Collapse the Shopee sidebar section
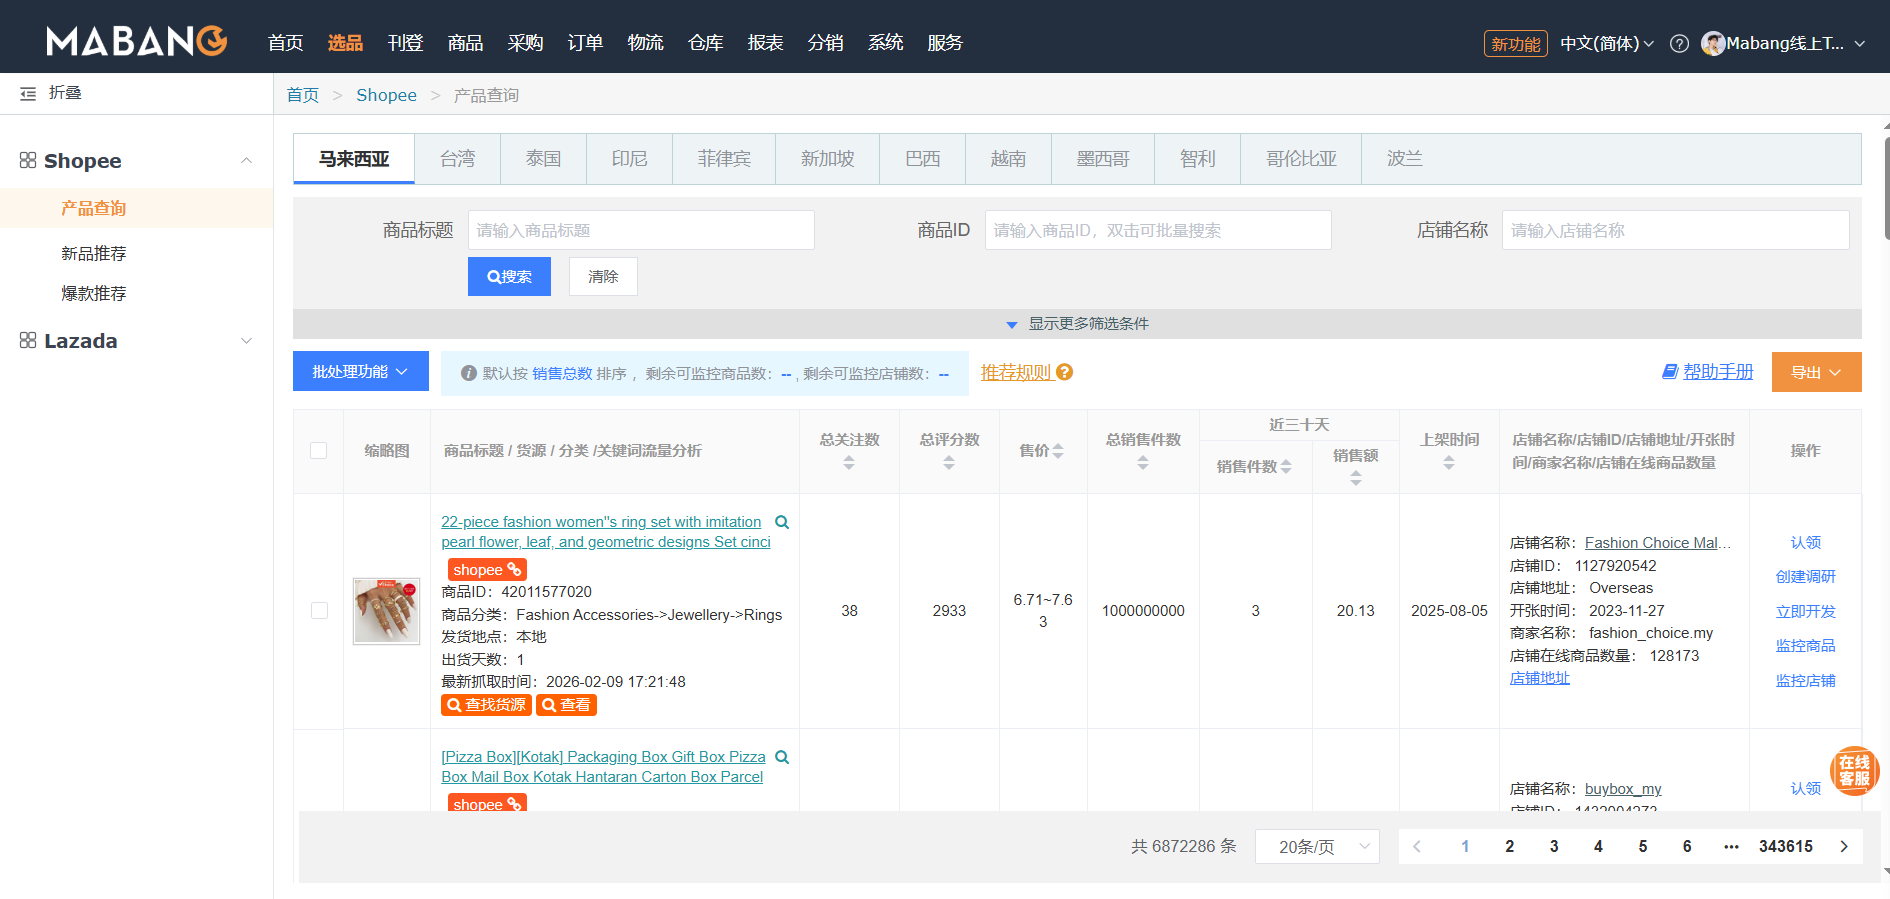Screen dimensions: 1890x899 (x=246, y=161)
